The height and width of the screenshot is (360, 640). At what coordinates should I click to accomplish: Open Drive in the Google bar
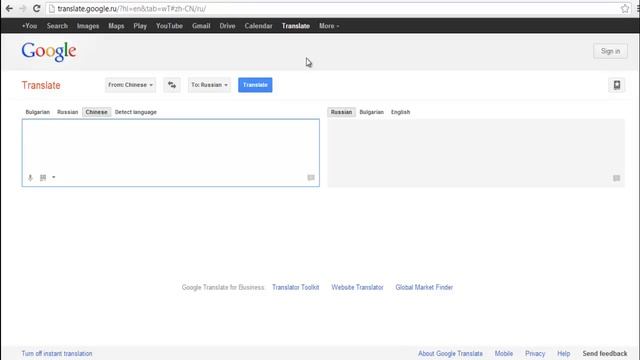[x=227, y=26]
